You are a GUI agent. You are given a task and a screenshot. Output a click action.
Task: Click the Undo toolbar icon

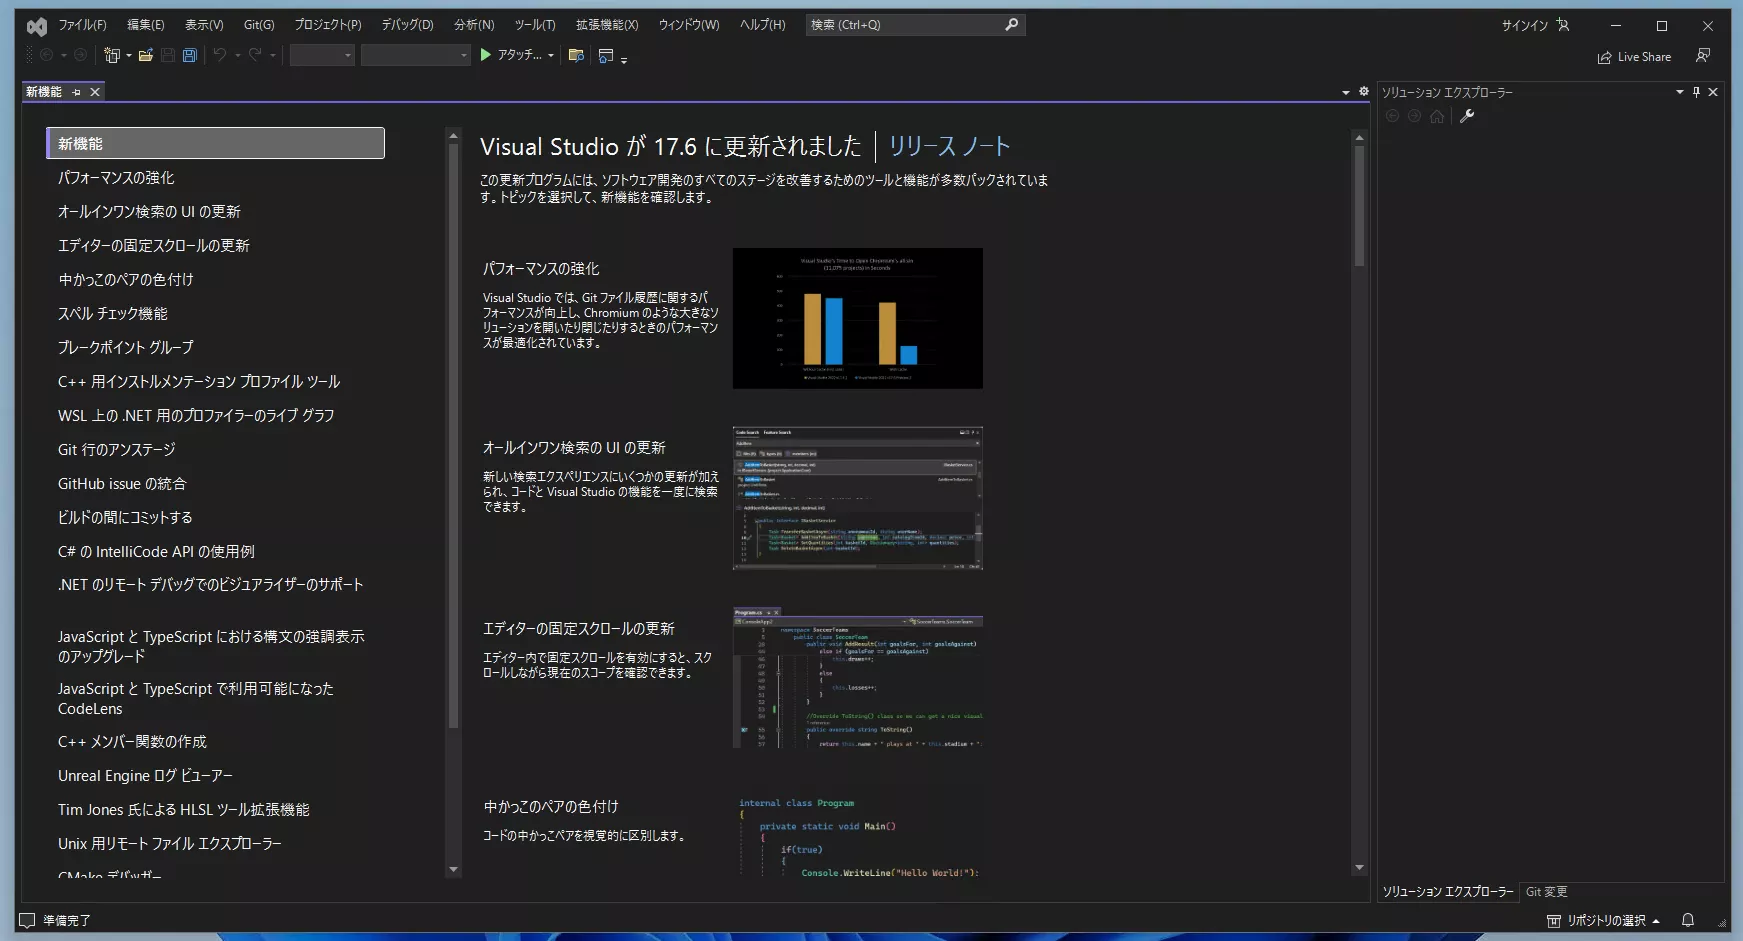pos(220,55)
